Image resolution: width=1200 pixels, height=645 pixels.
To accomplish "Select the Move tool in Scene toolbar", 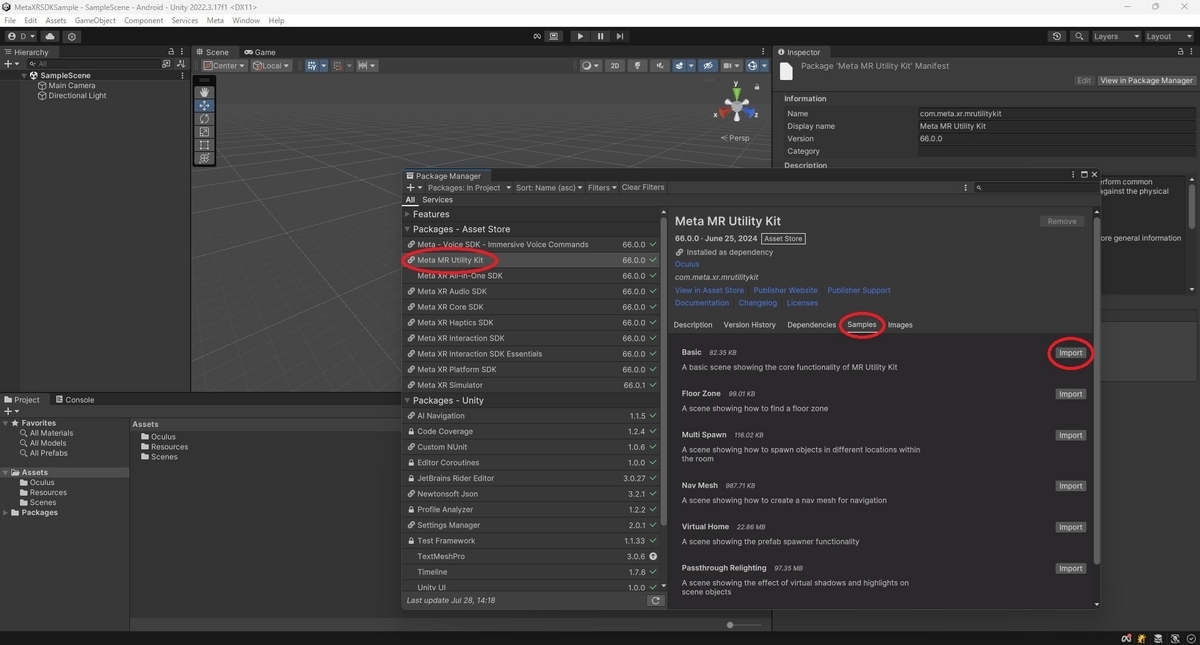I will pyautogui.click(x=204, y=105).
